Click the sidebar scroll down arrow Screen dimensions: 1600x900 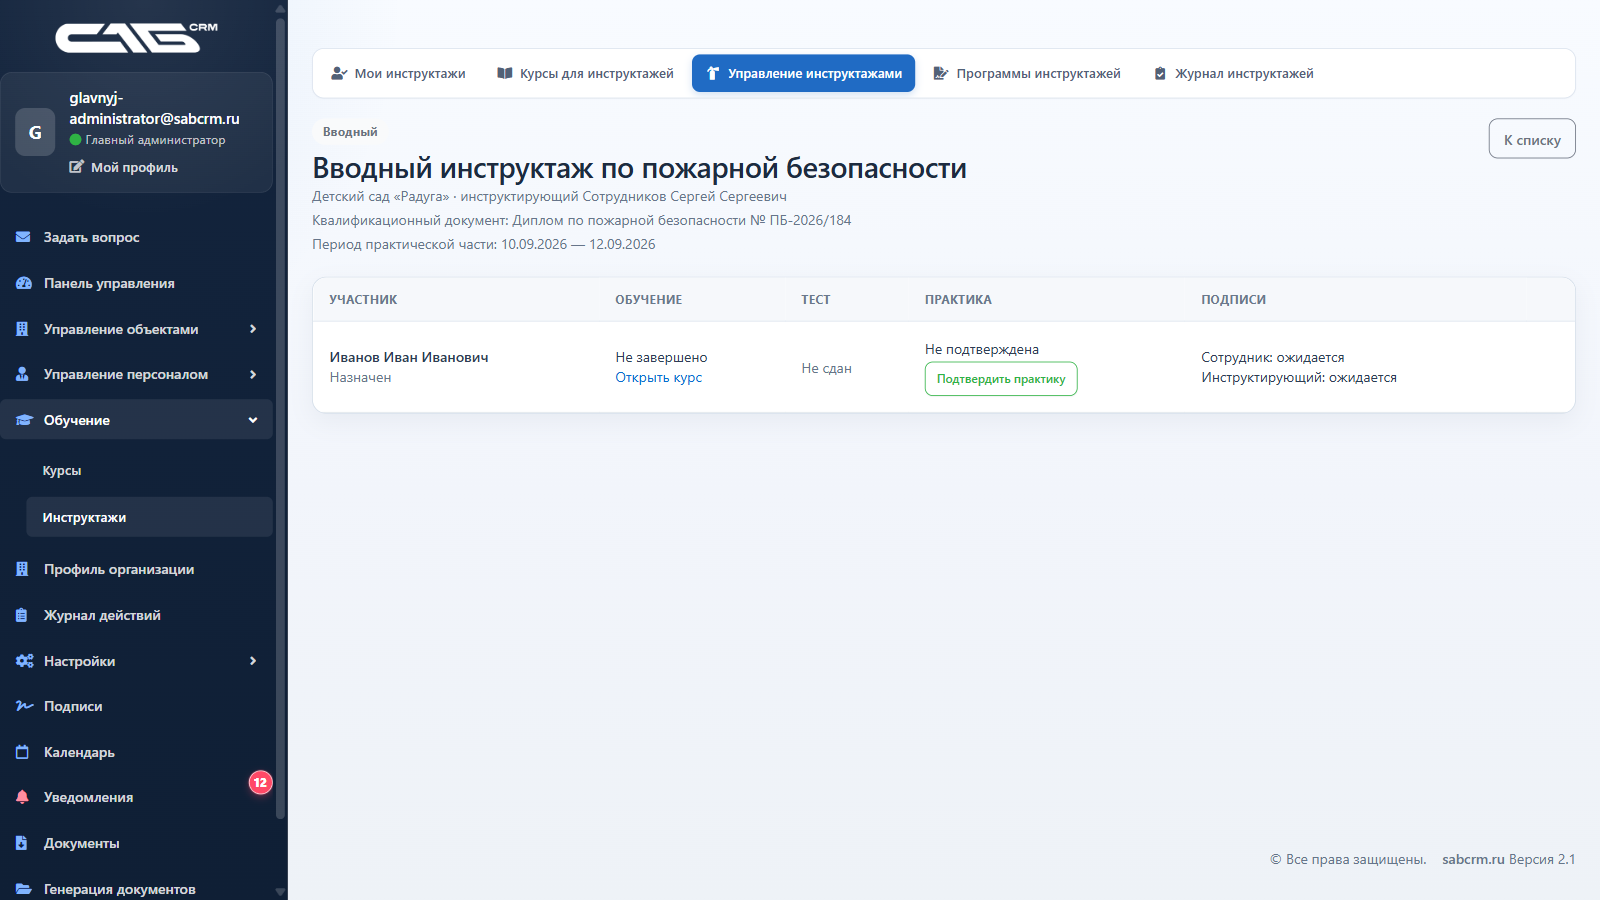coord(280,891)
